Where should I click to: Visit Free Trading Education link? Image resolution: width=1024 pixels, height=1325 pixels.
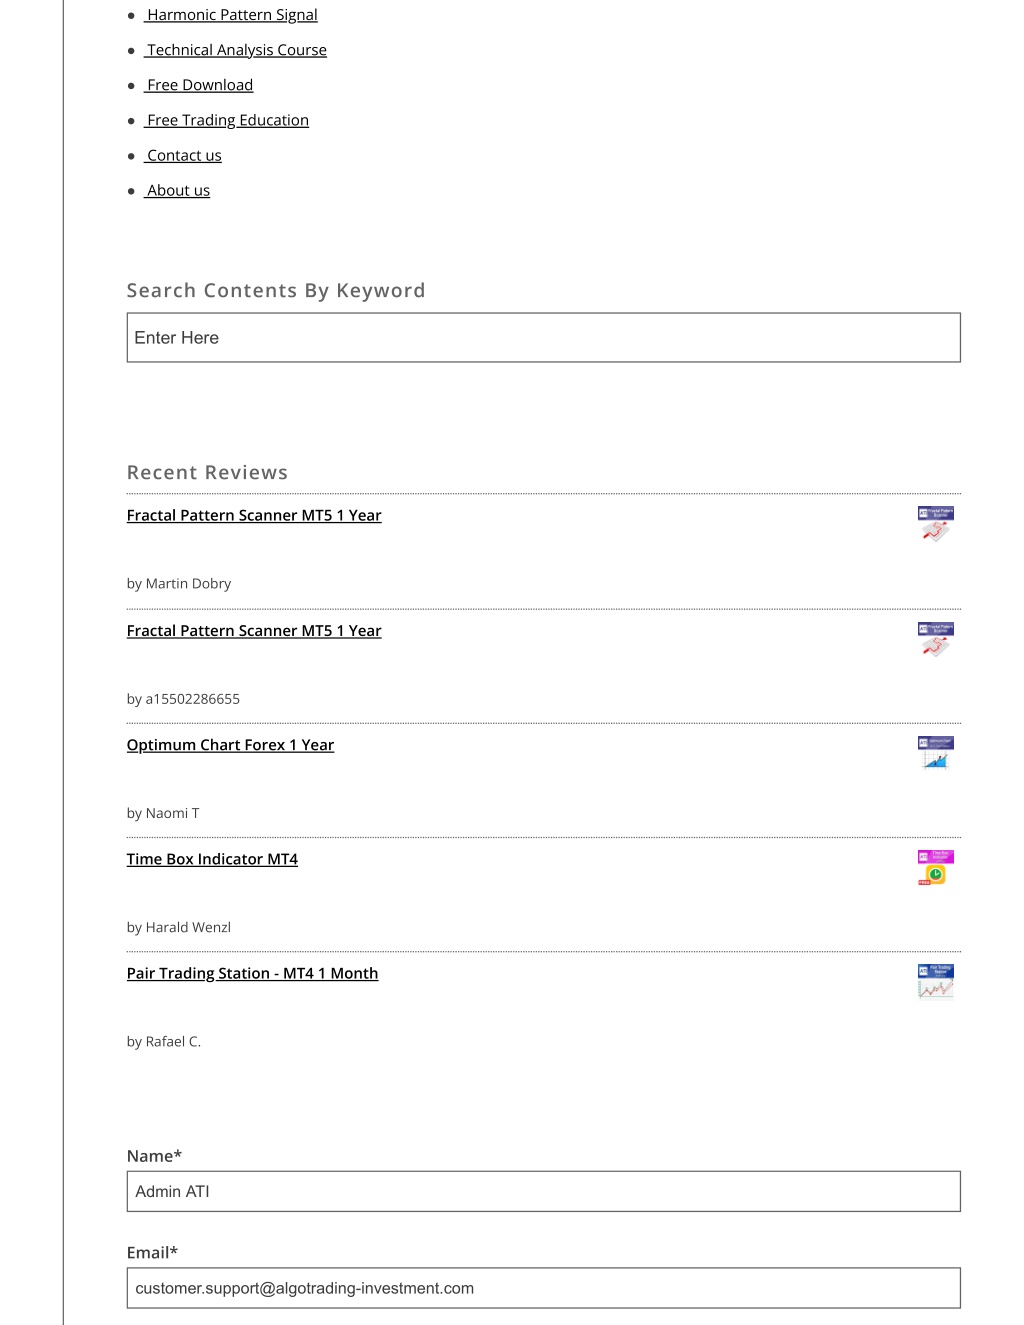pos(226,120)
